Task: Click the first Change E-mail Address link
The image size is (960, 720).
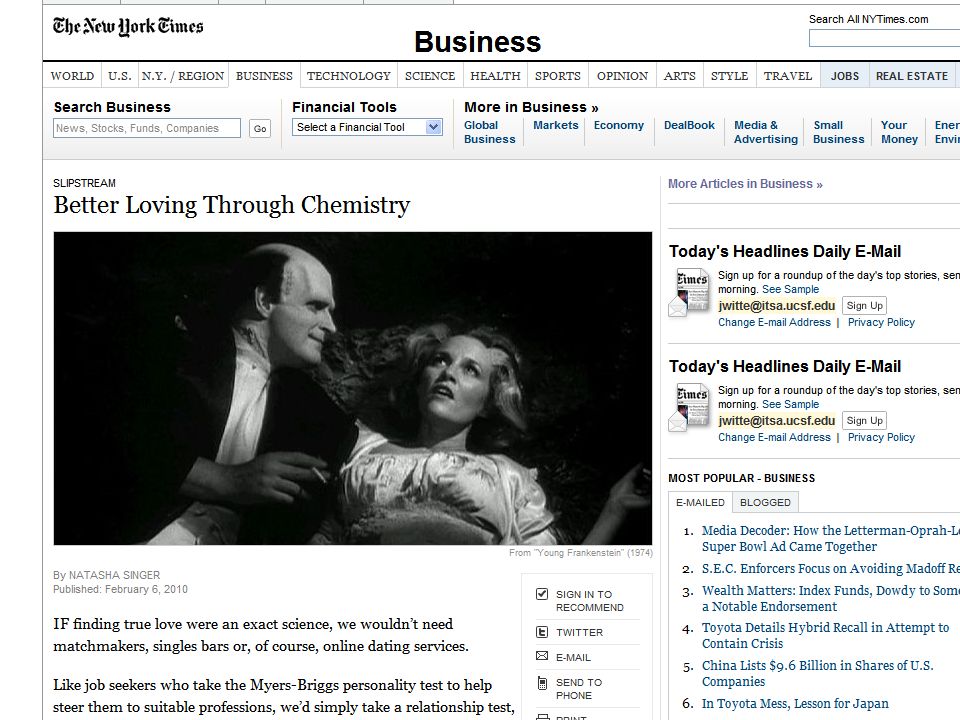Action: pos(774,322)
